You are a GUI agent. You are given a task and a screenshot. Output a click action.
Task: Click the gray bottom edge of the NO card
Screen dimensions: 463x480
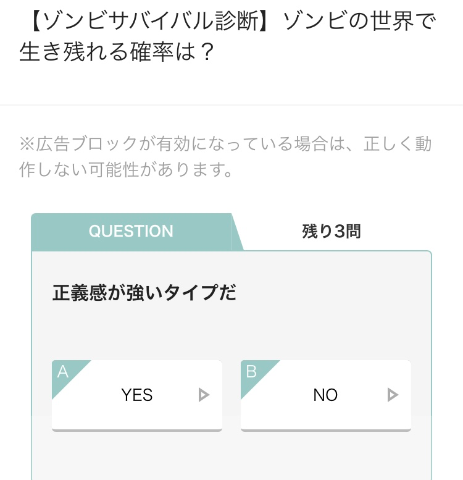326,430
